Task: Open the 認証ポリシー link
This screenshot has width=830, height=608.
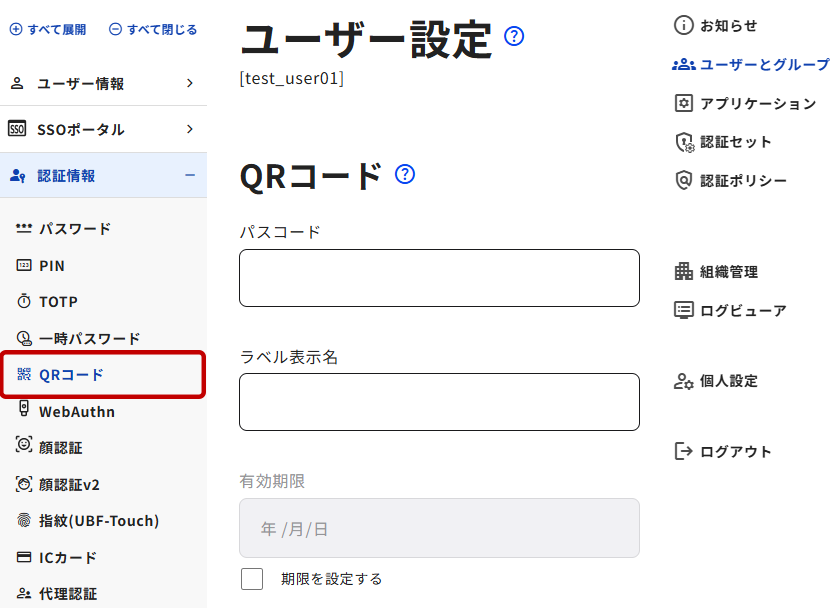Action: [x=742, y=181]
